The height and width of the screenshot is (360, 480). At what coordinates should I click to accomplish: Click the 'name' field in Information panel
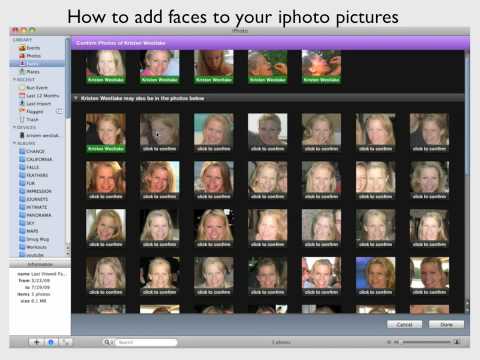click(x=42, y=274)
